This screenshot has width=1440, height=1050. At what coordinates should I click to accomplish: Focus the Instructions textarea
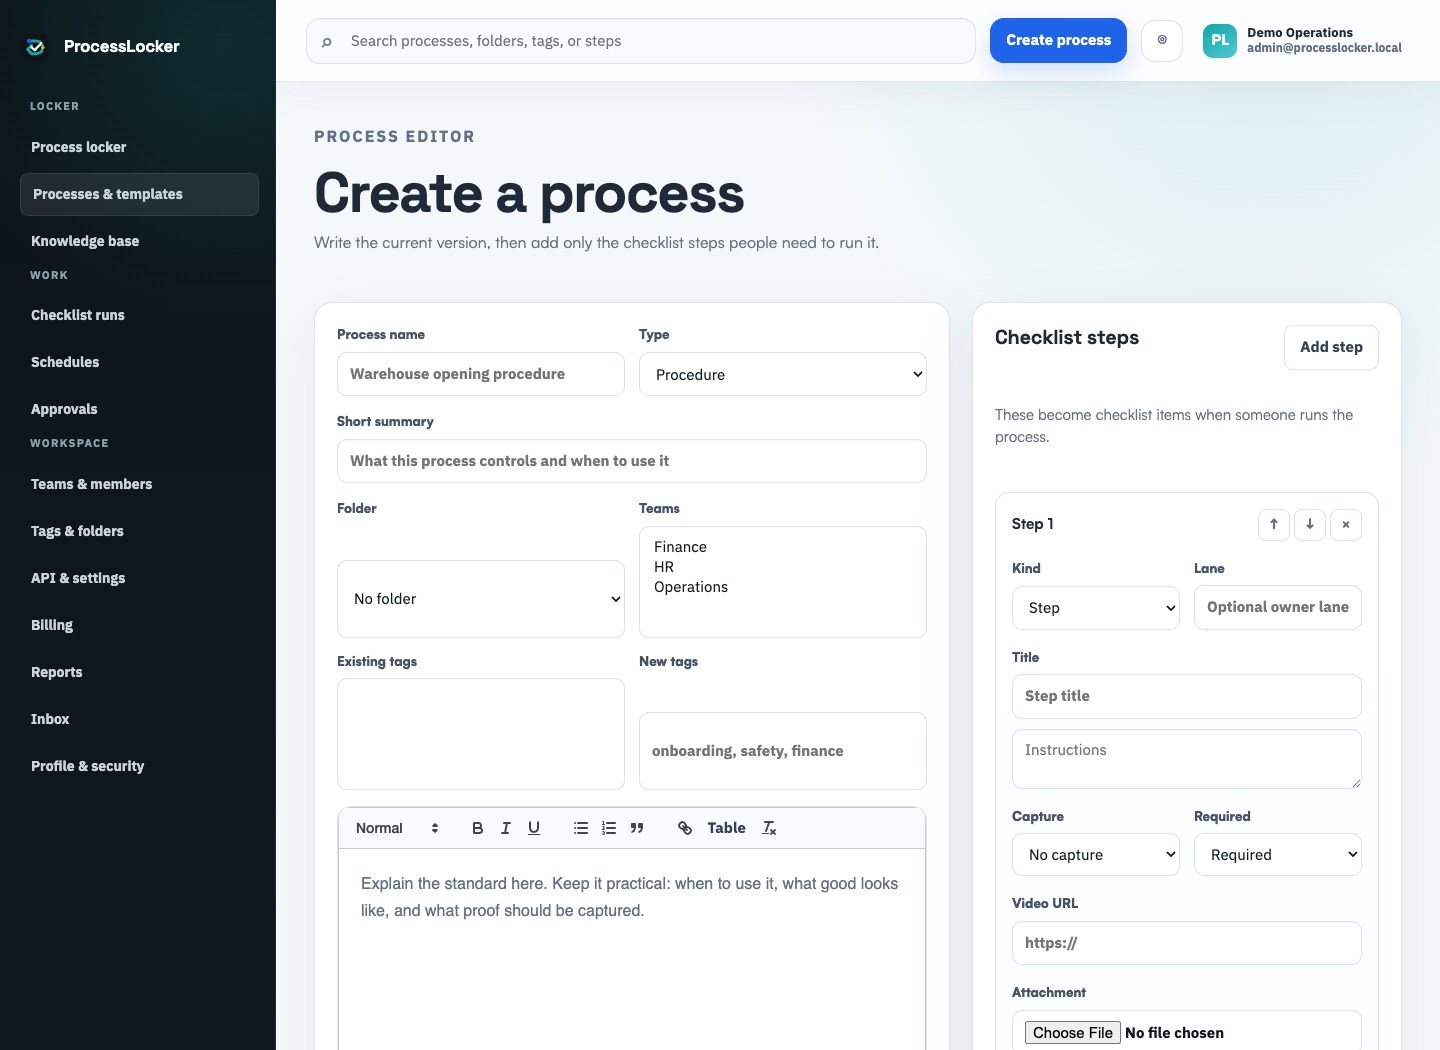(x=1187, y=759)
